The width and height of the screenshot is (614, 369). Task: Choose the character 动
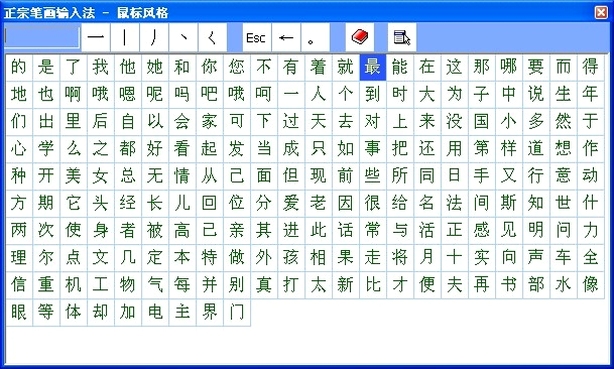pos(590,176)
